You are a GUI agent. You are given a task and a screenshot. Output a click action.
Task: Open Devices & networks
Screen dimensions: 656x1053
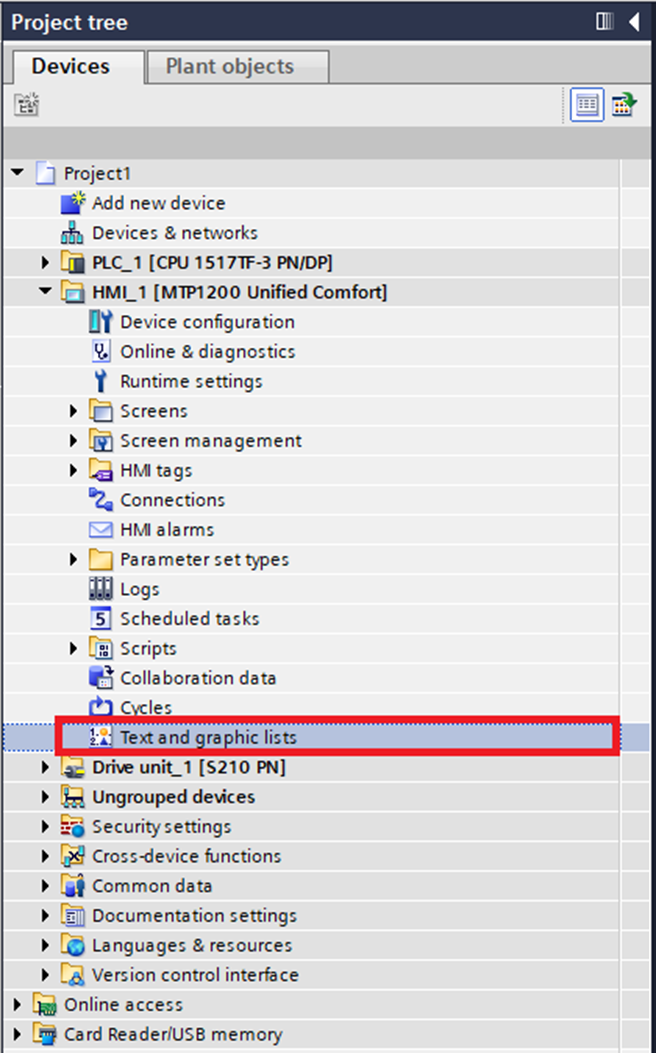click(x=175, y=232)
